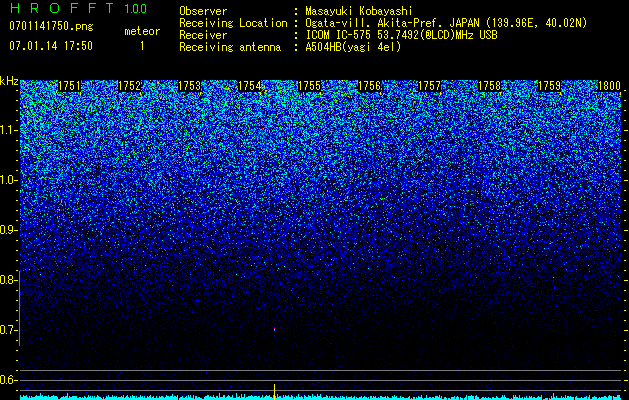
Task: Click the 1753 time marker
Action: coord(189,86)
